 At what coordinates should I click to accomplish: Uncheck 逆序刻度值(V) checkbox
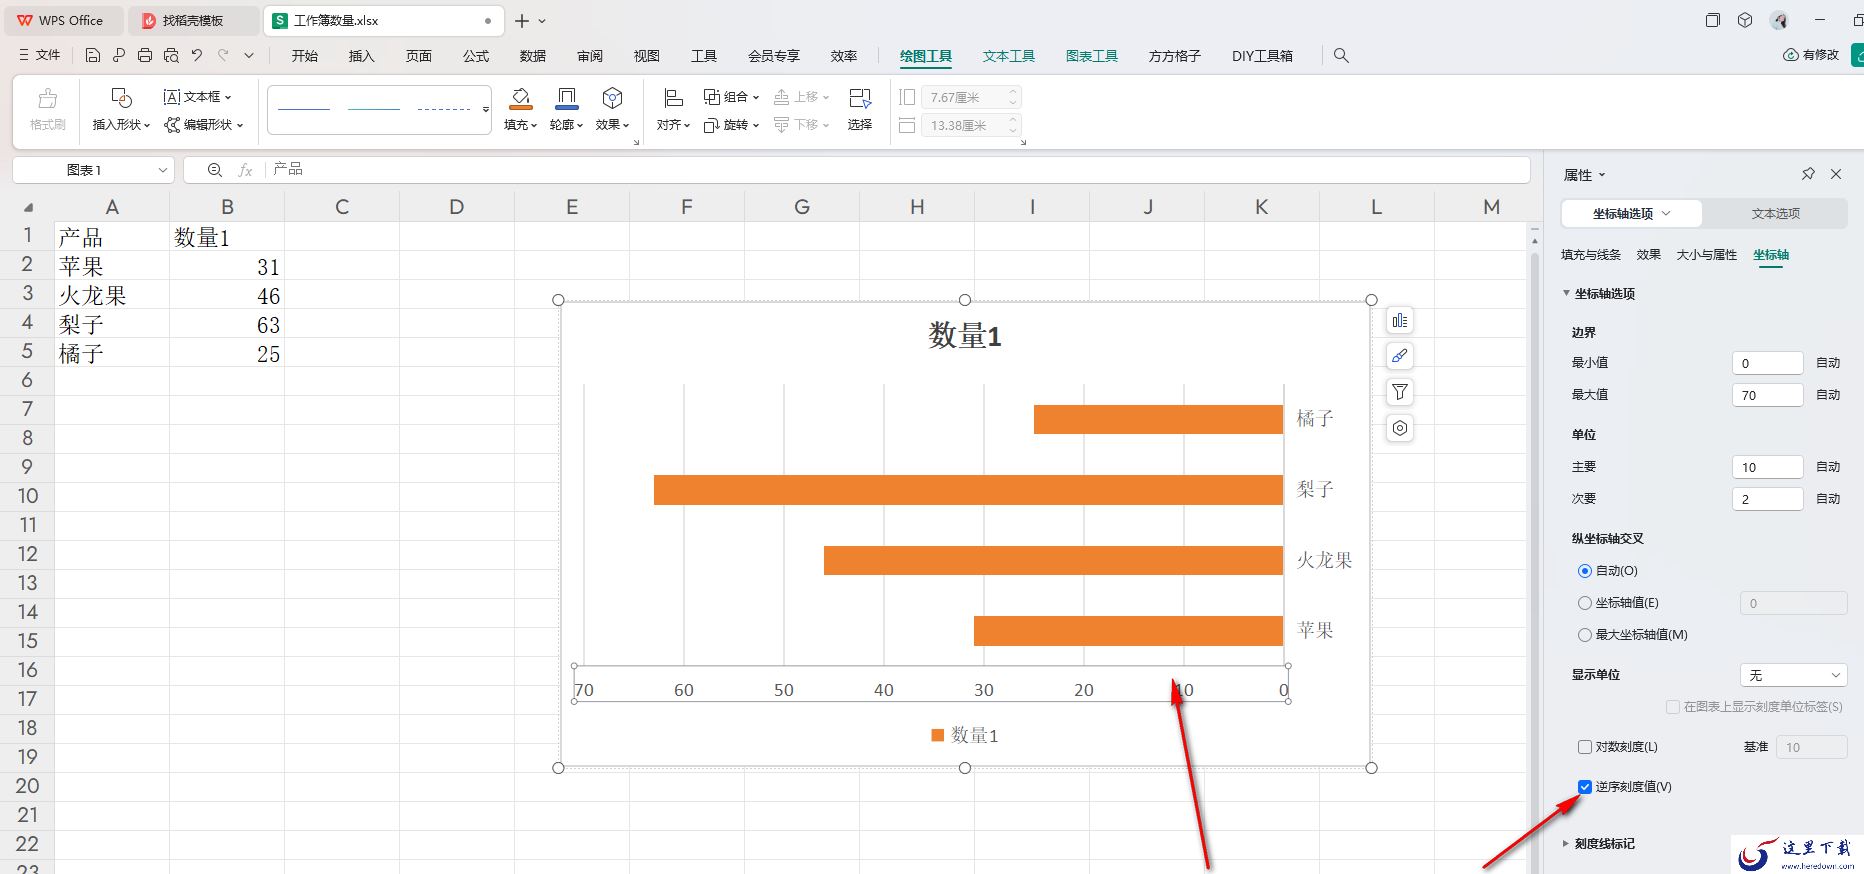1585,787
